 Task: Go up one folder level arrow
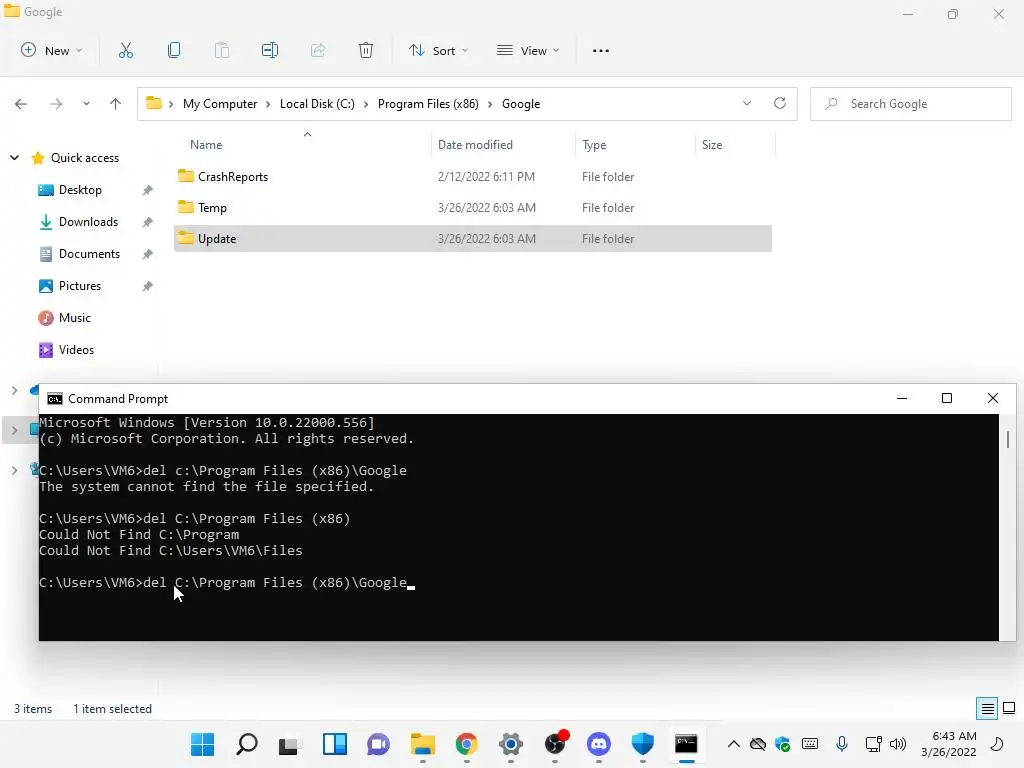(116, 104)
